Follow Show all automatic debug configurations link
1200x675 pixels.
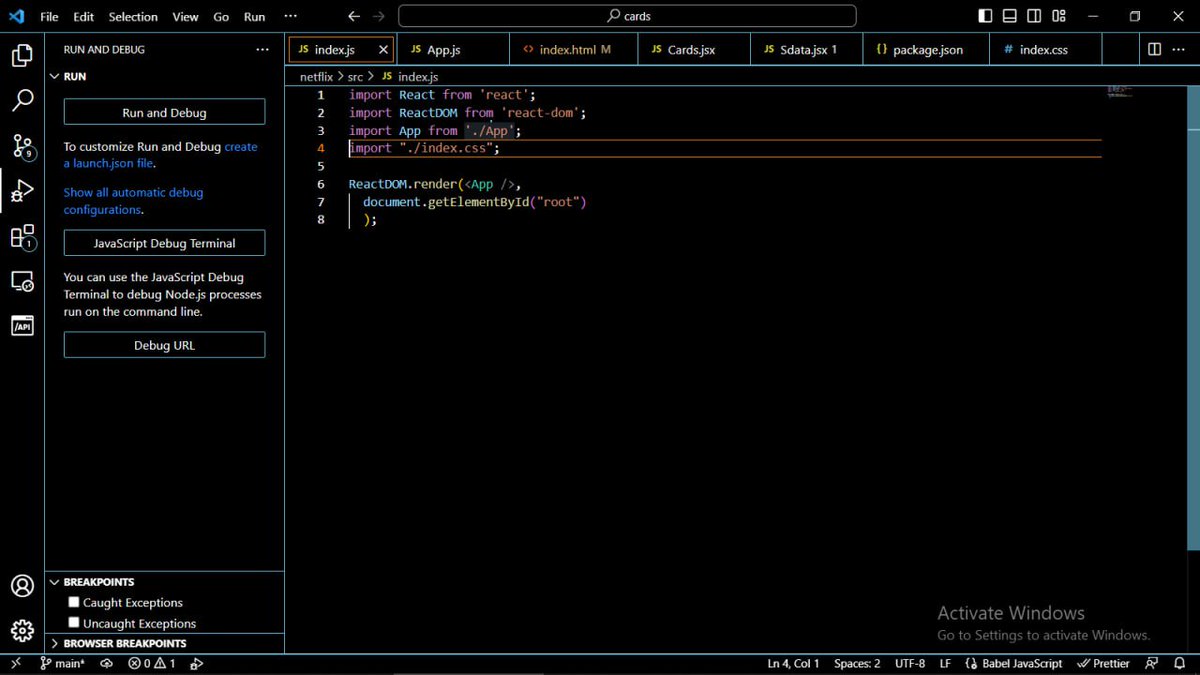pos(133,201)
